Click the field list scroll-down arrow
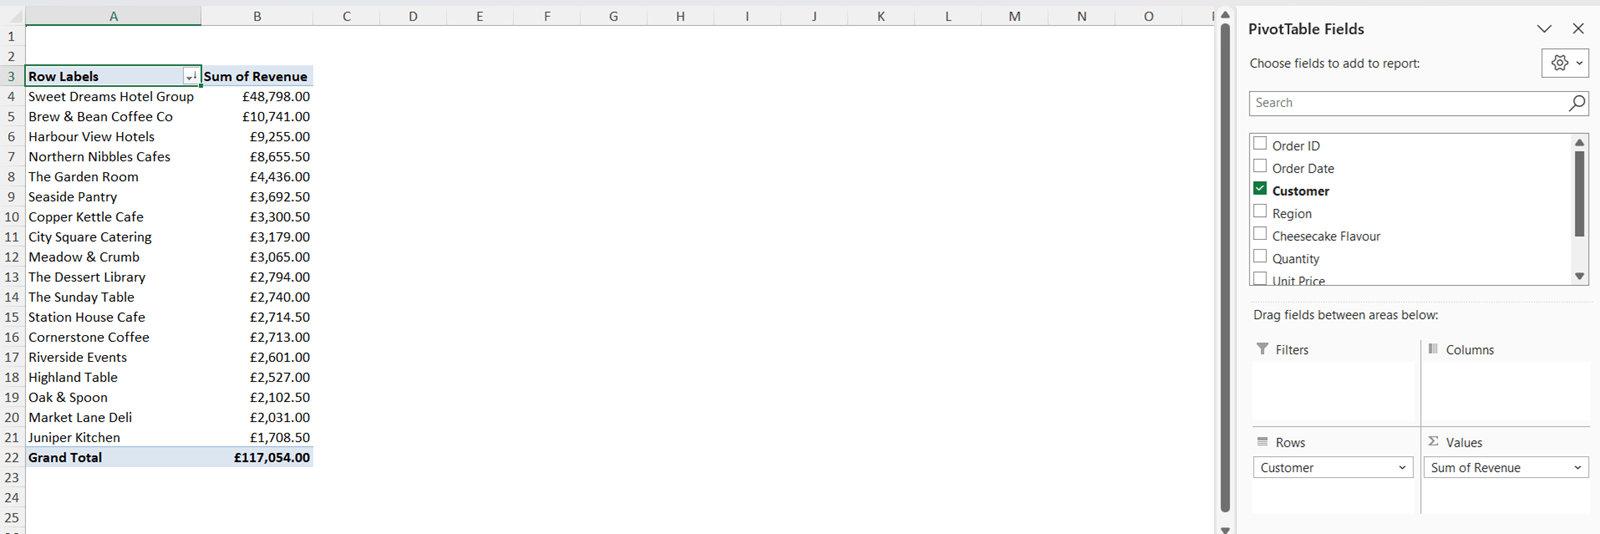This screenshot has width=1600, height=534. pos(1580,276)
